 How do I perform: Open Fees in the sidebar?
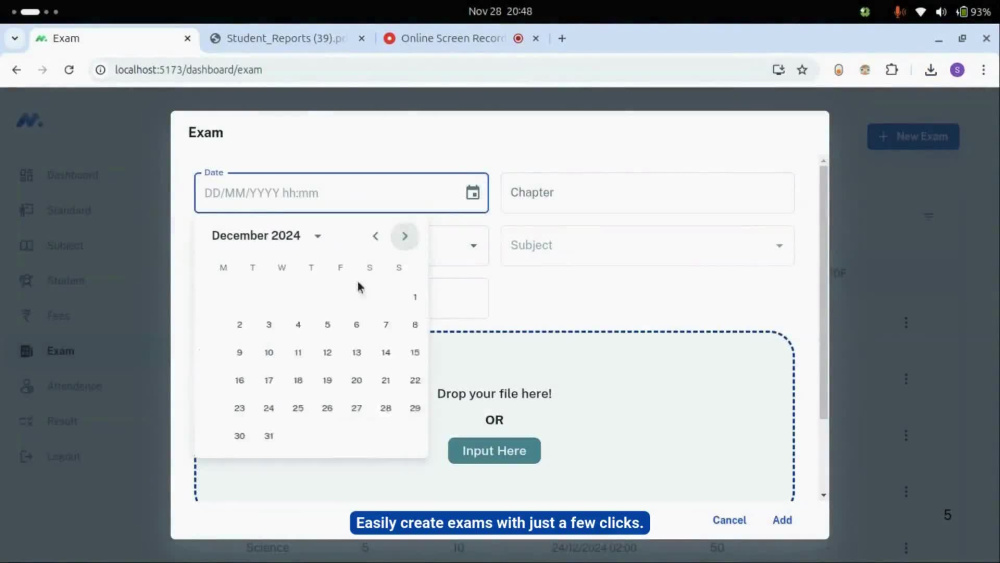tap(58, 316)
